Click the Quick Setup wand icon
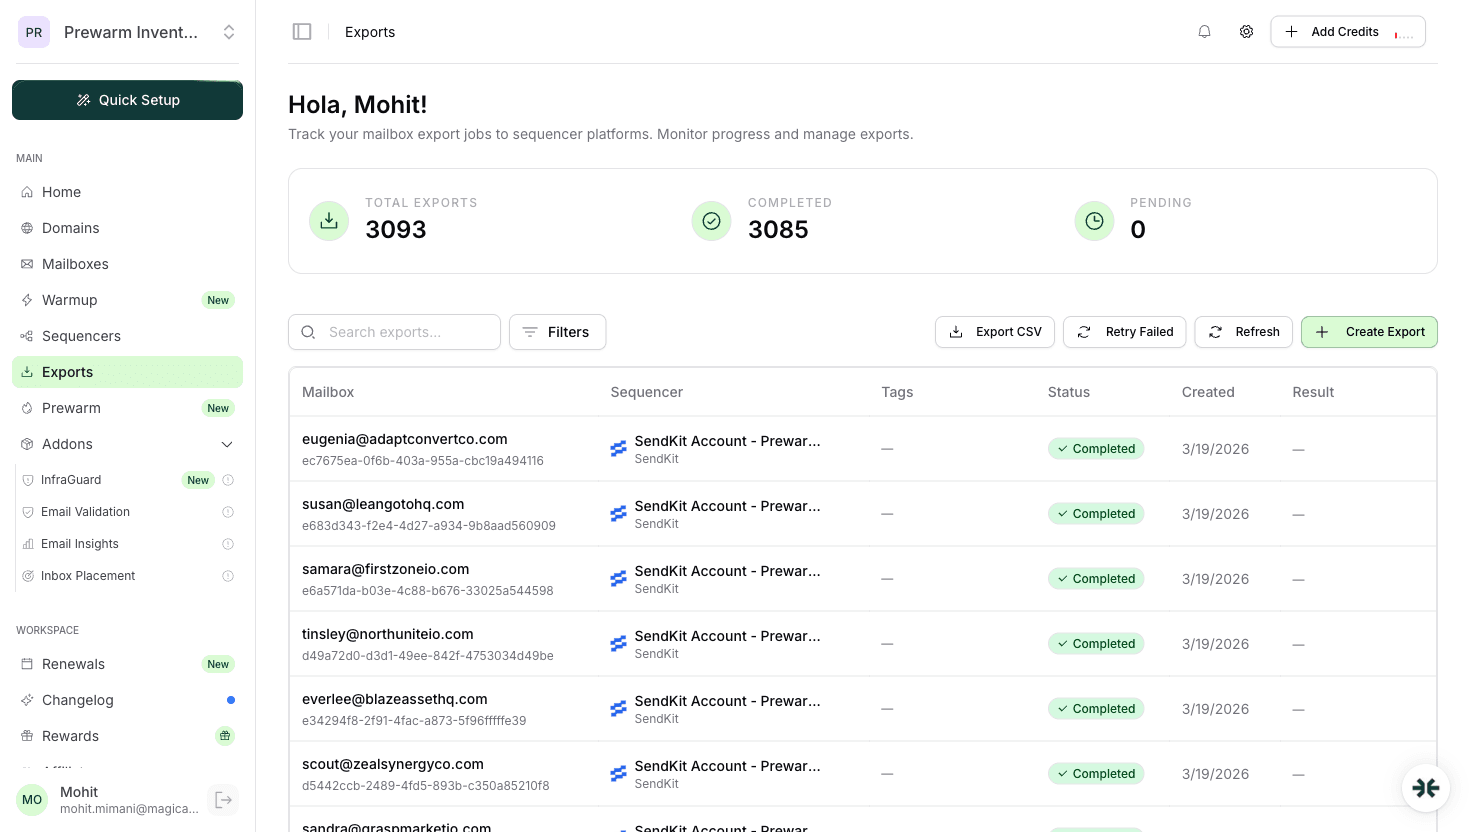The width and height of the screenshot is (1470, 832). (86, 100)
